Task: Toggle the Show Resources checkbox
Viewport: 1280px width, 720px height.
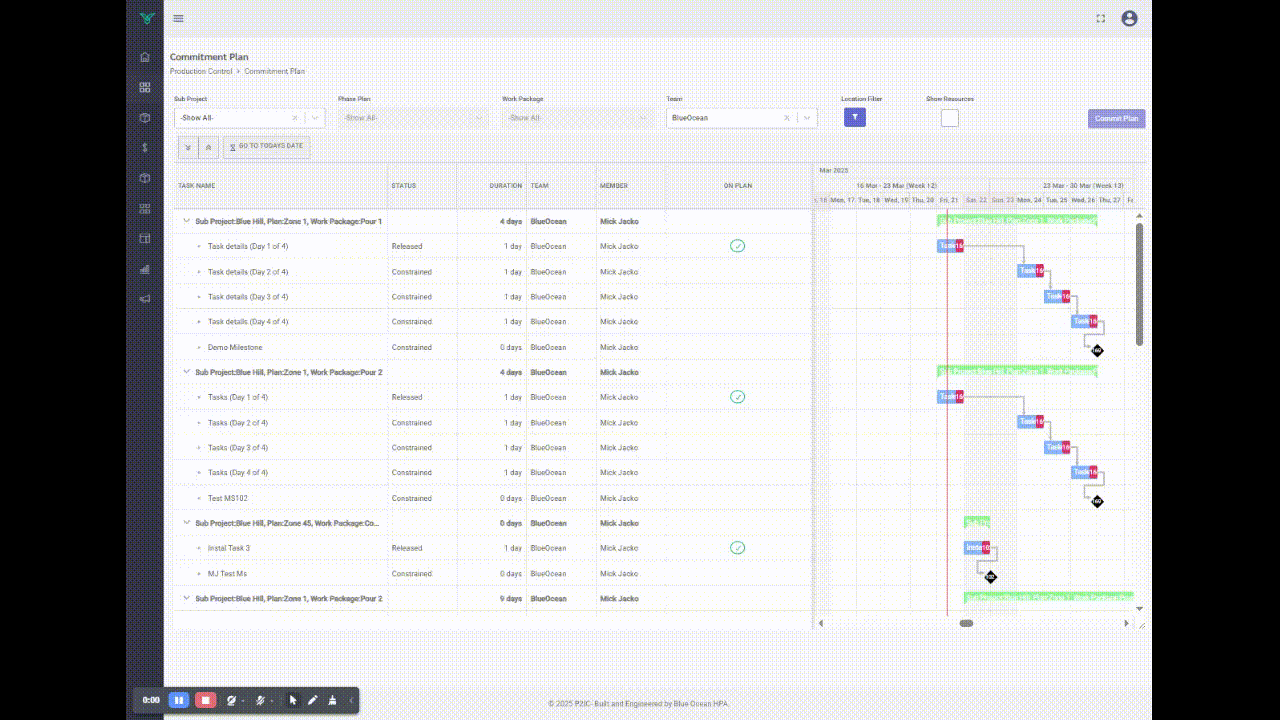Action: pyautogui.click(x=950, y=118)
